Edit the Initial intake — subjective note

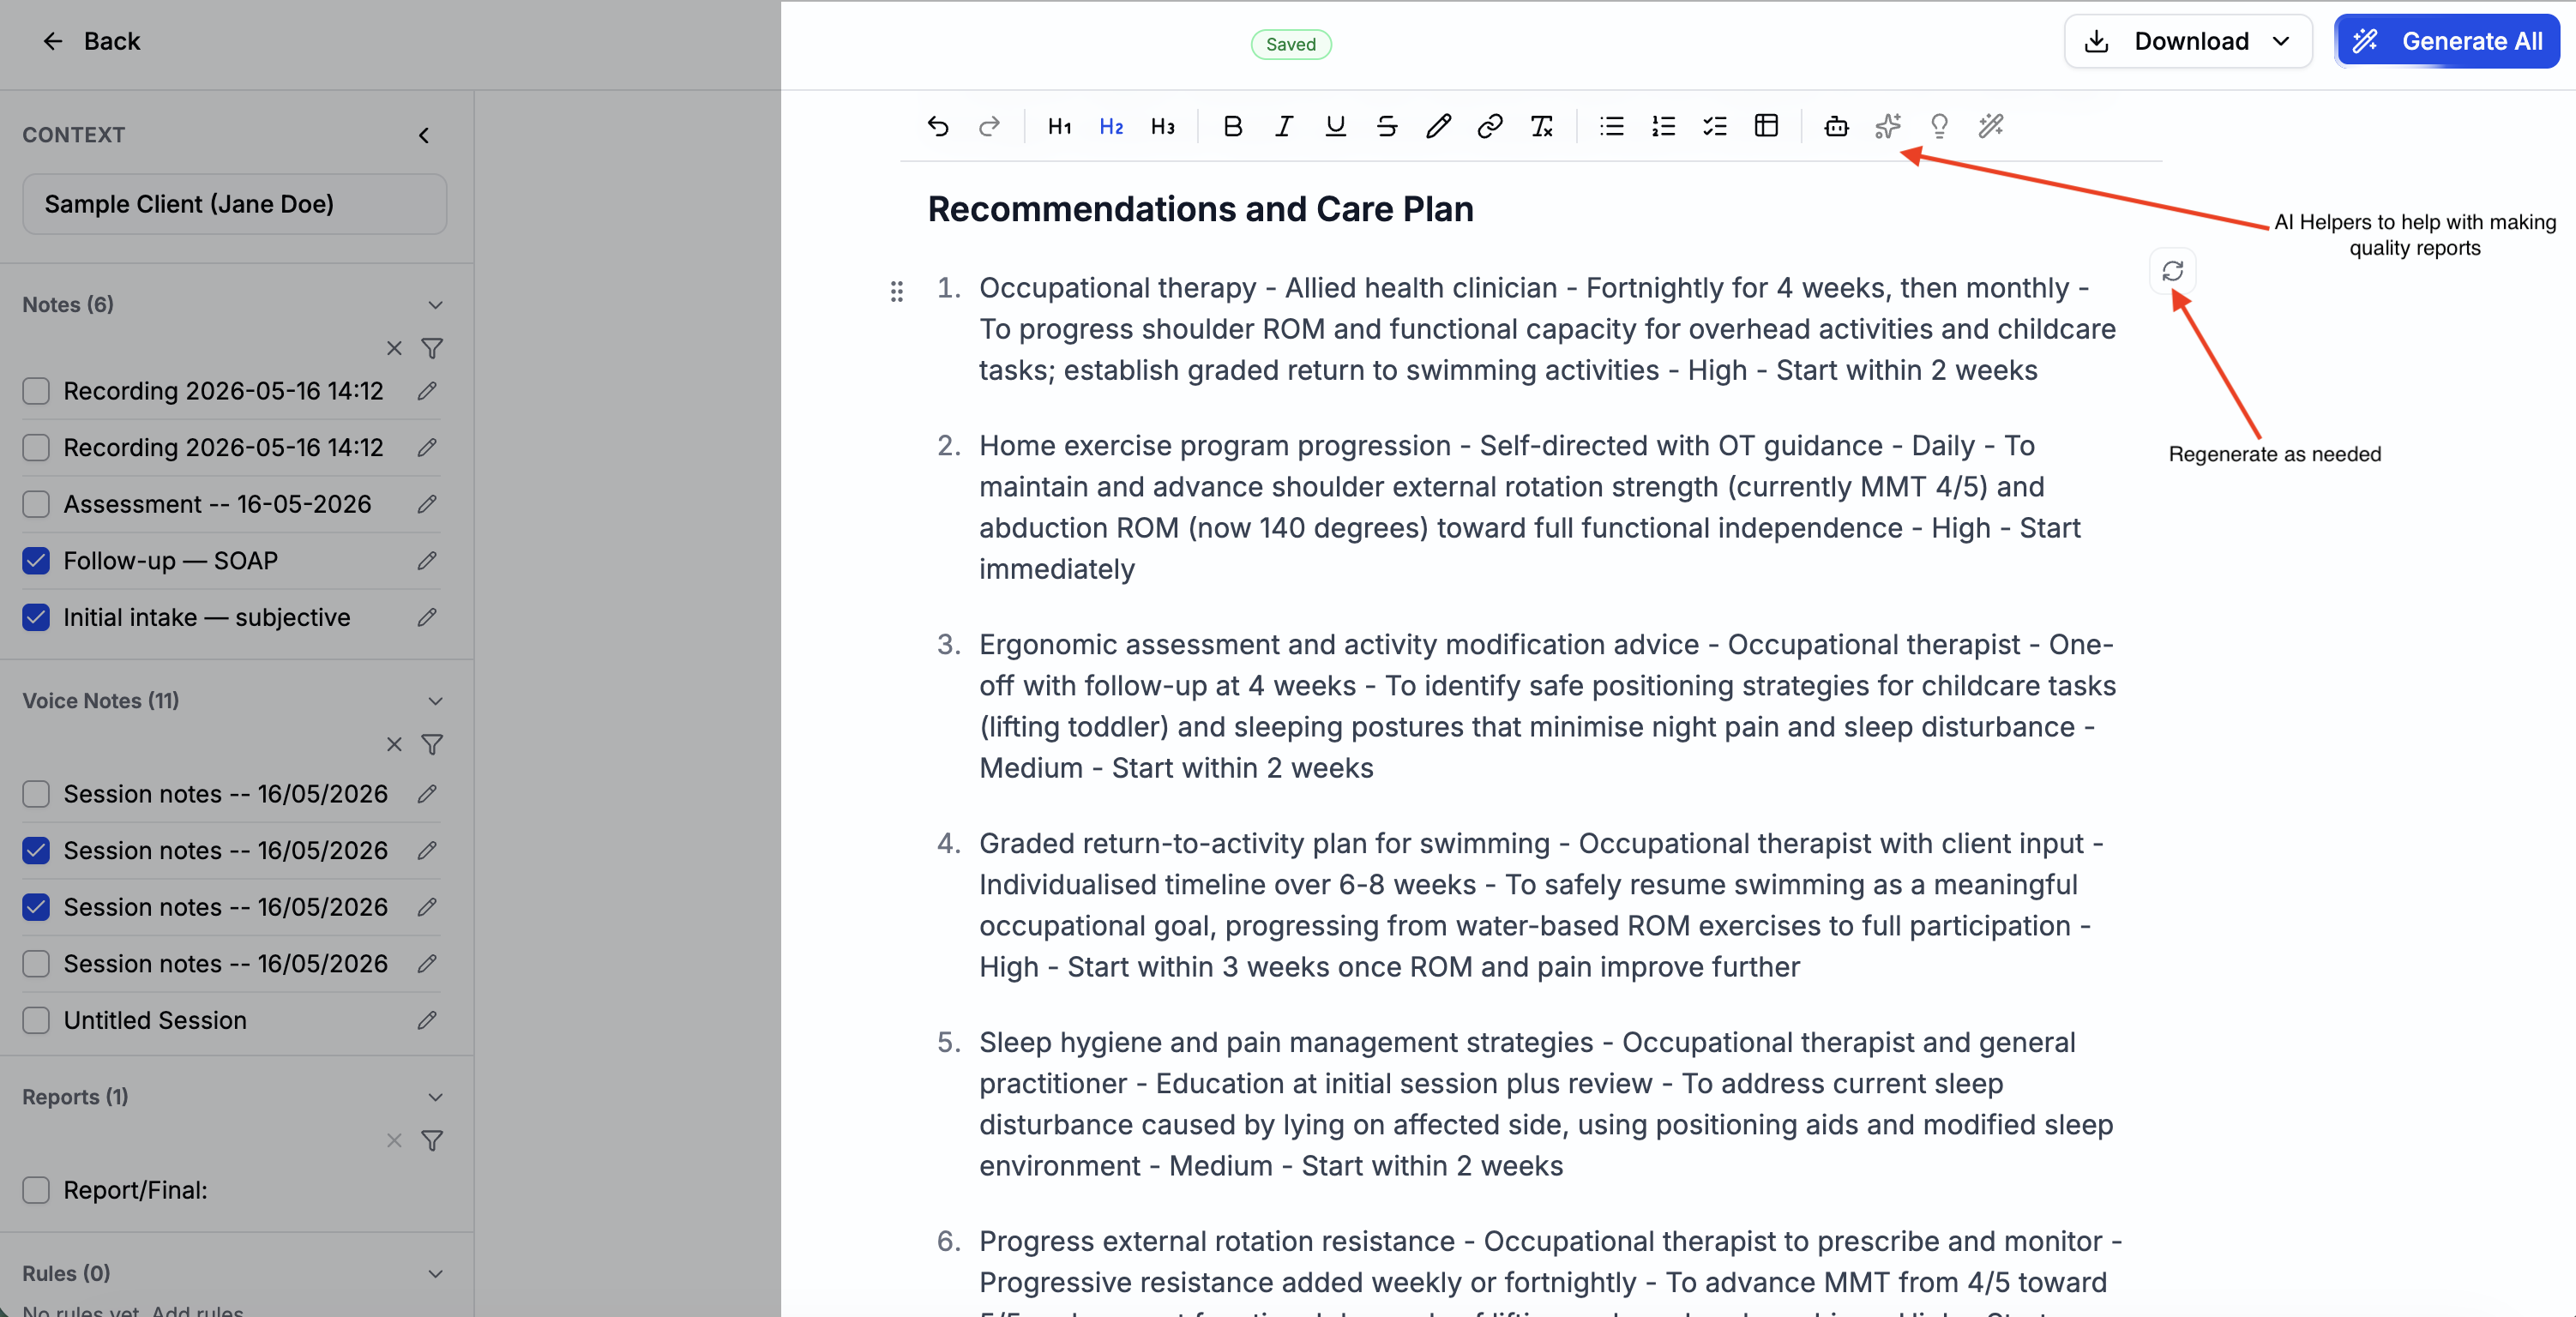pos(427,618)
